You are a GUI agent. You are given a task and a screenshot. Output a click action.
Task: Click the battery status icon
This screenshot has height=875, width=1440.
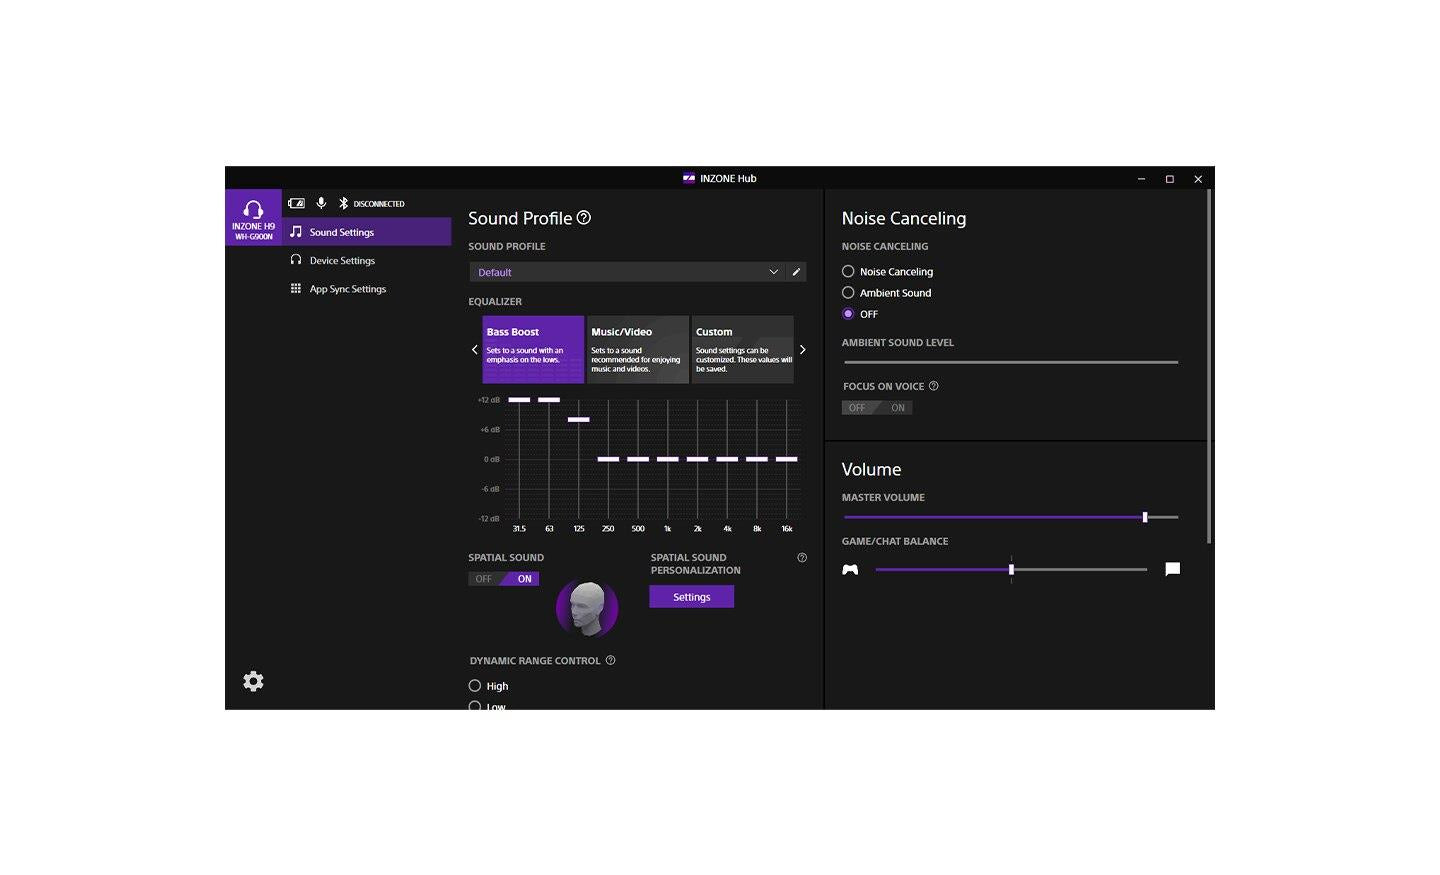297,203
